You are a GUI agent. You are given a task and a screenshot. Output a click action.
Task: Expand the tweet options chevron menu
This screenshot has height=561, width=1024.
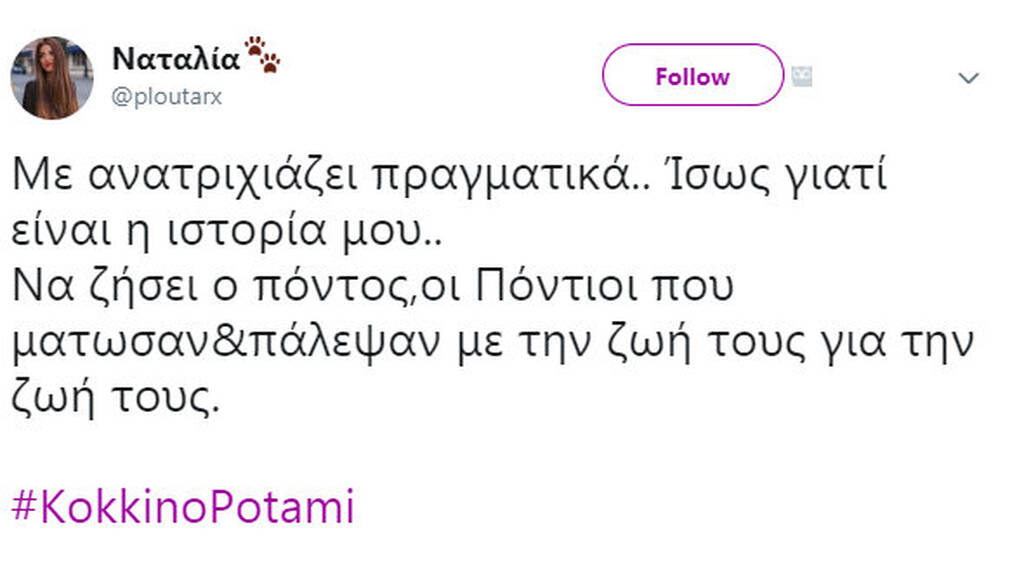click(x=968, y=78)
